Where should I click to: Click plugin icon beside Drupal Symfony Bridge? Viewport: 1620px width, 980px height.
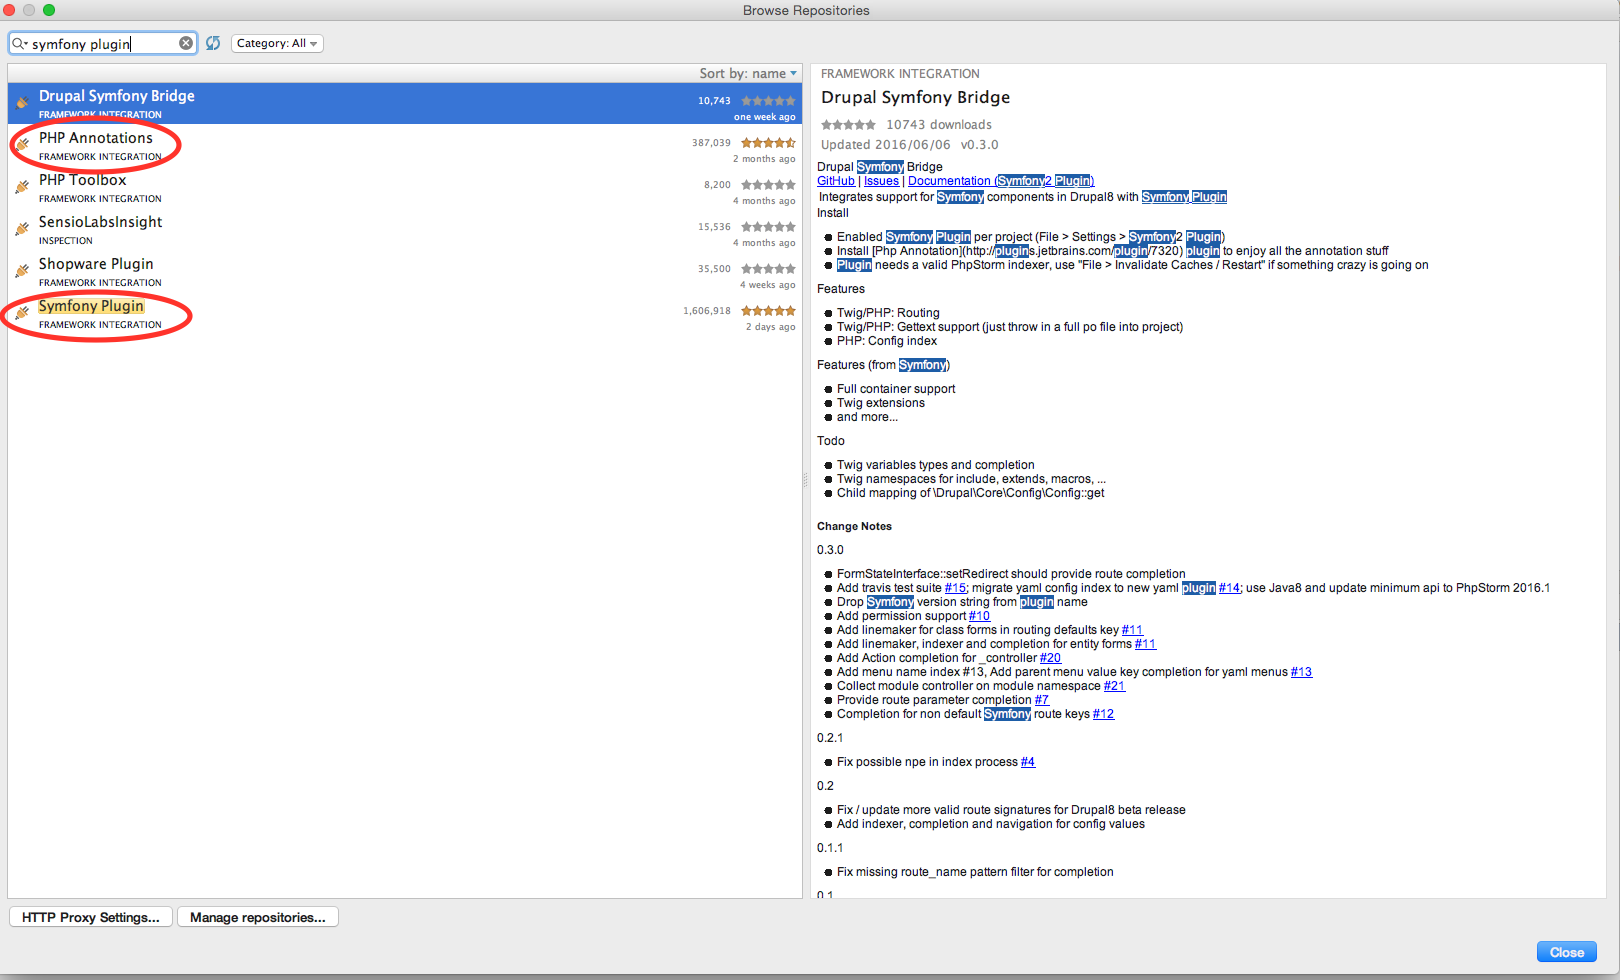[22, 103]
